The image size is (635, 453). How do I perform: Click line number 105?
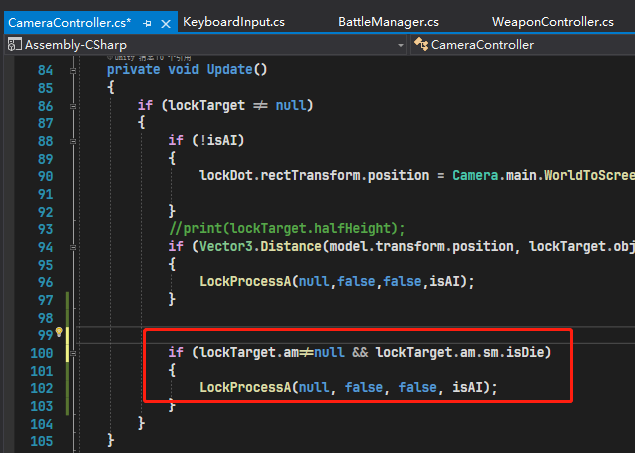coord(42,441)
